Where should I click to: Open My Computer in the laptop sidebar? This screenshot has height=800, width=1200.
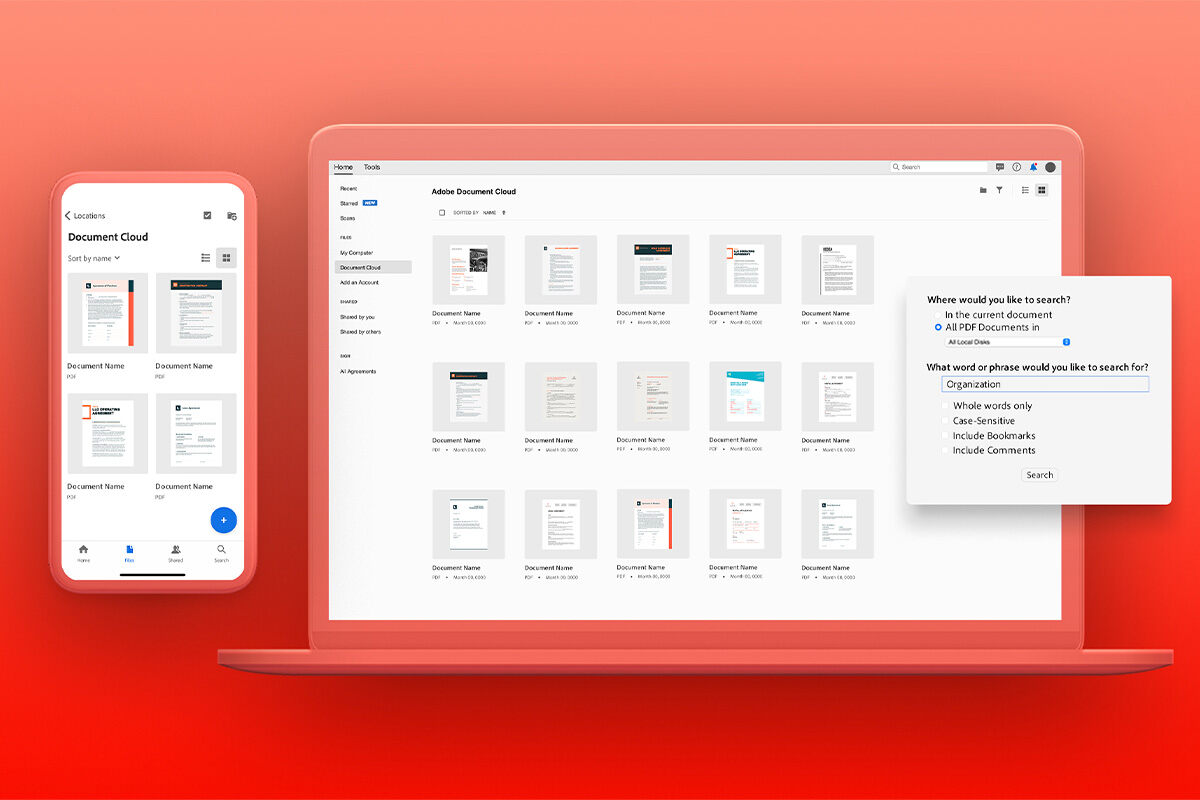(x=356, y=253)
